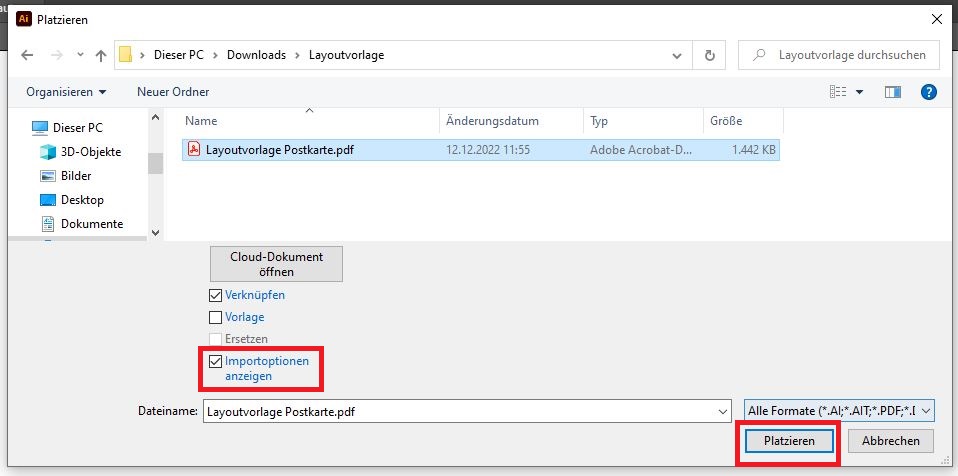Enable the Vorlage checkbox

[x=216, y=318]
